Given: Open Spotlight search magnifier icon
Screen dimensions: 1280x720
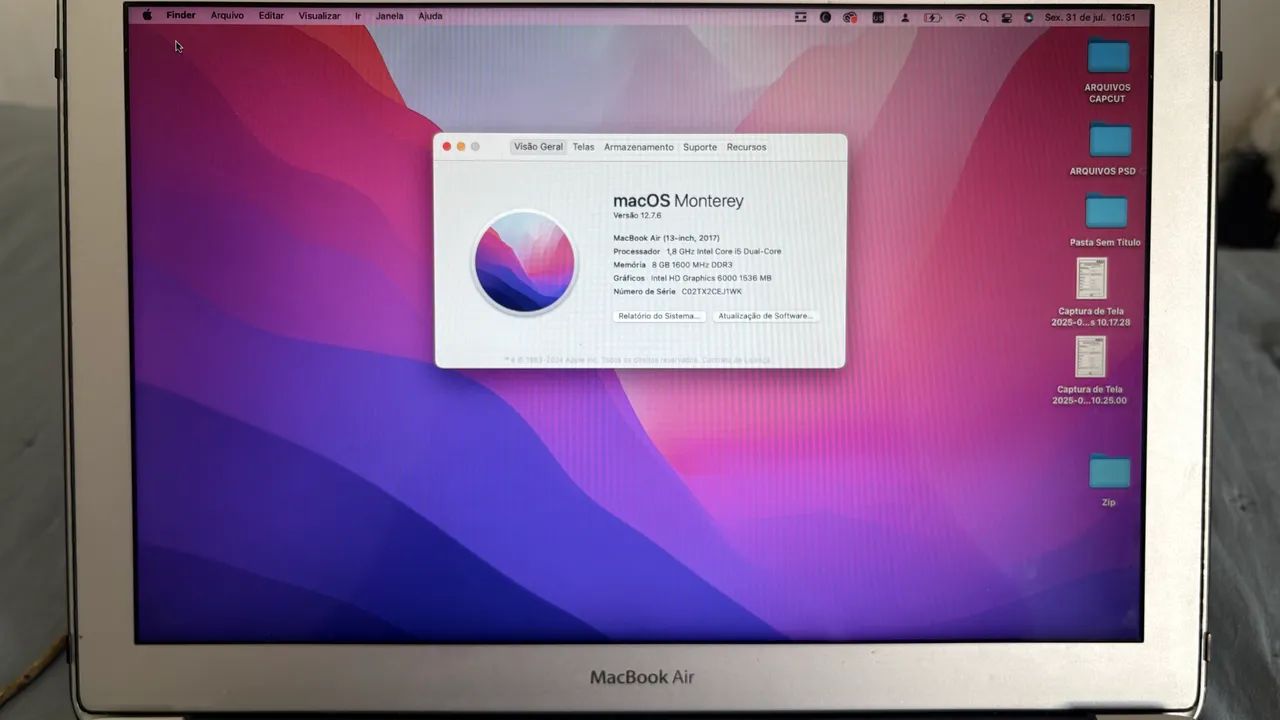Looking at the screenshot, I should point(984,17).
